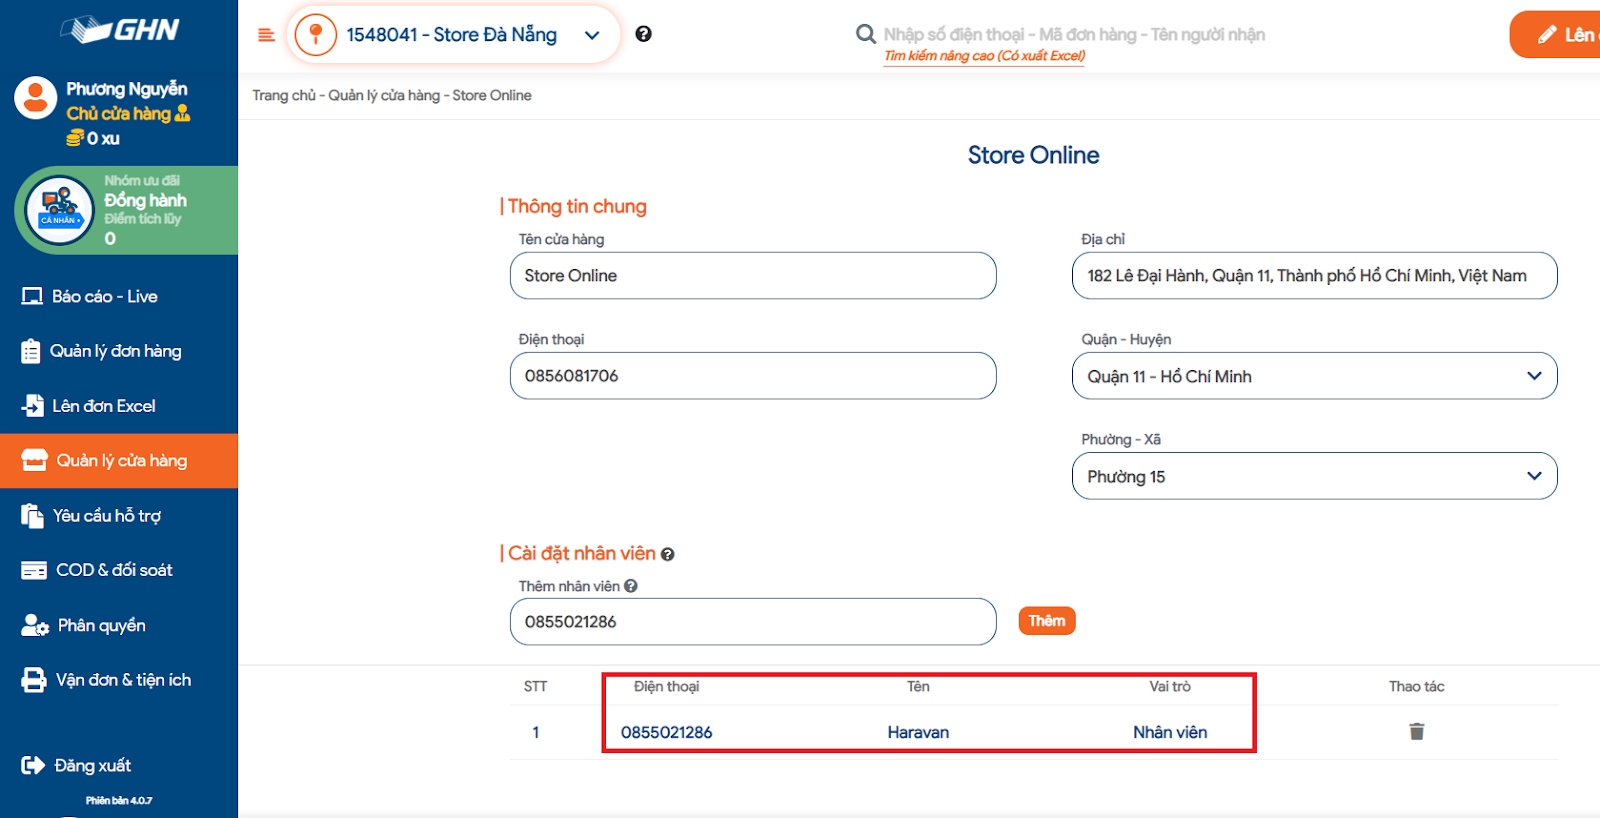The height and width of the screenshot is (818, 1600).
Task: Open Tìm kiếm nâng cao advanced search link
Action: click(x=984, y=56)
